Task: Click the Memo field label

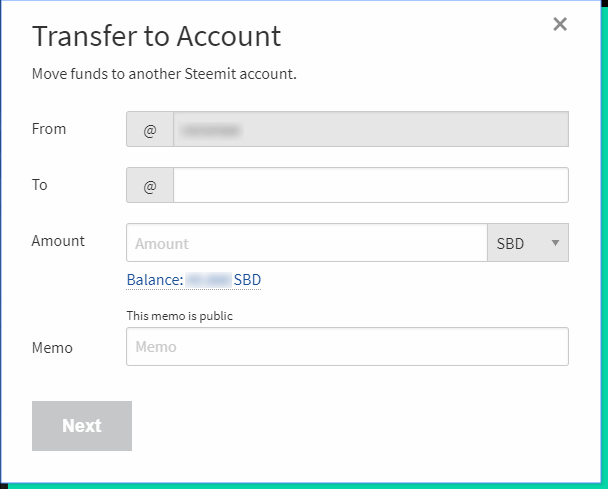Action: (x=52, y=348)
